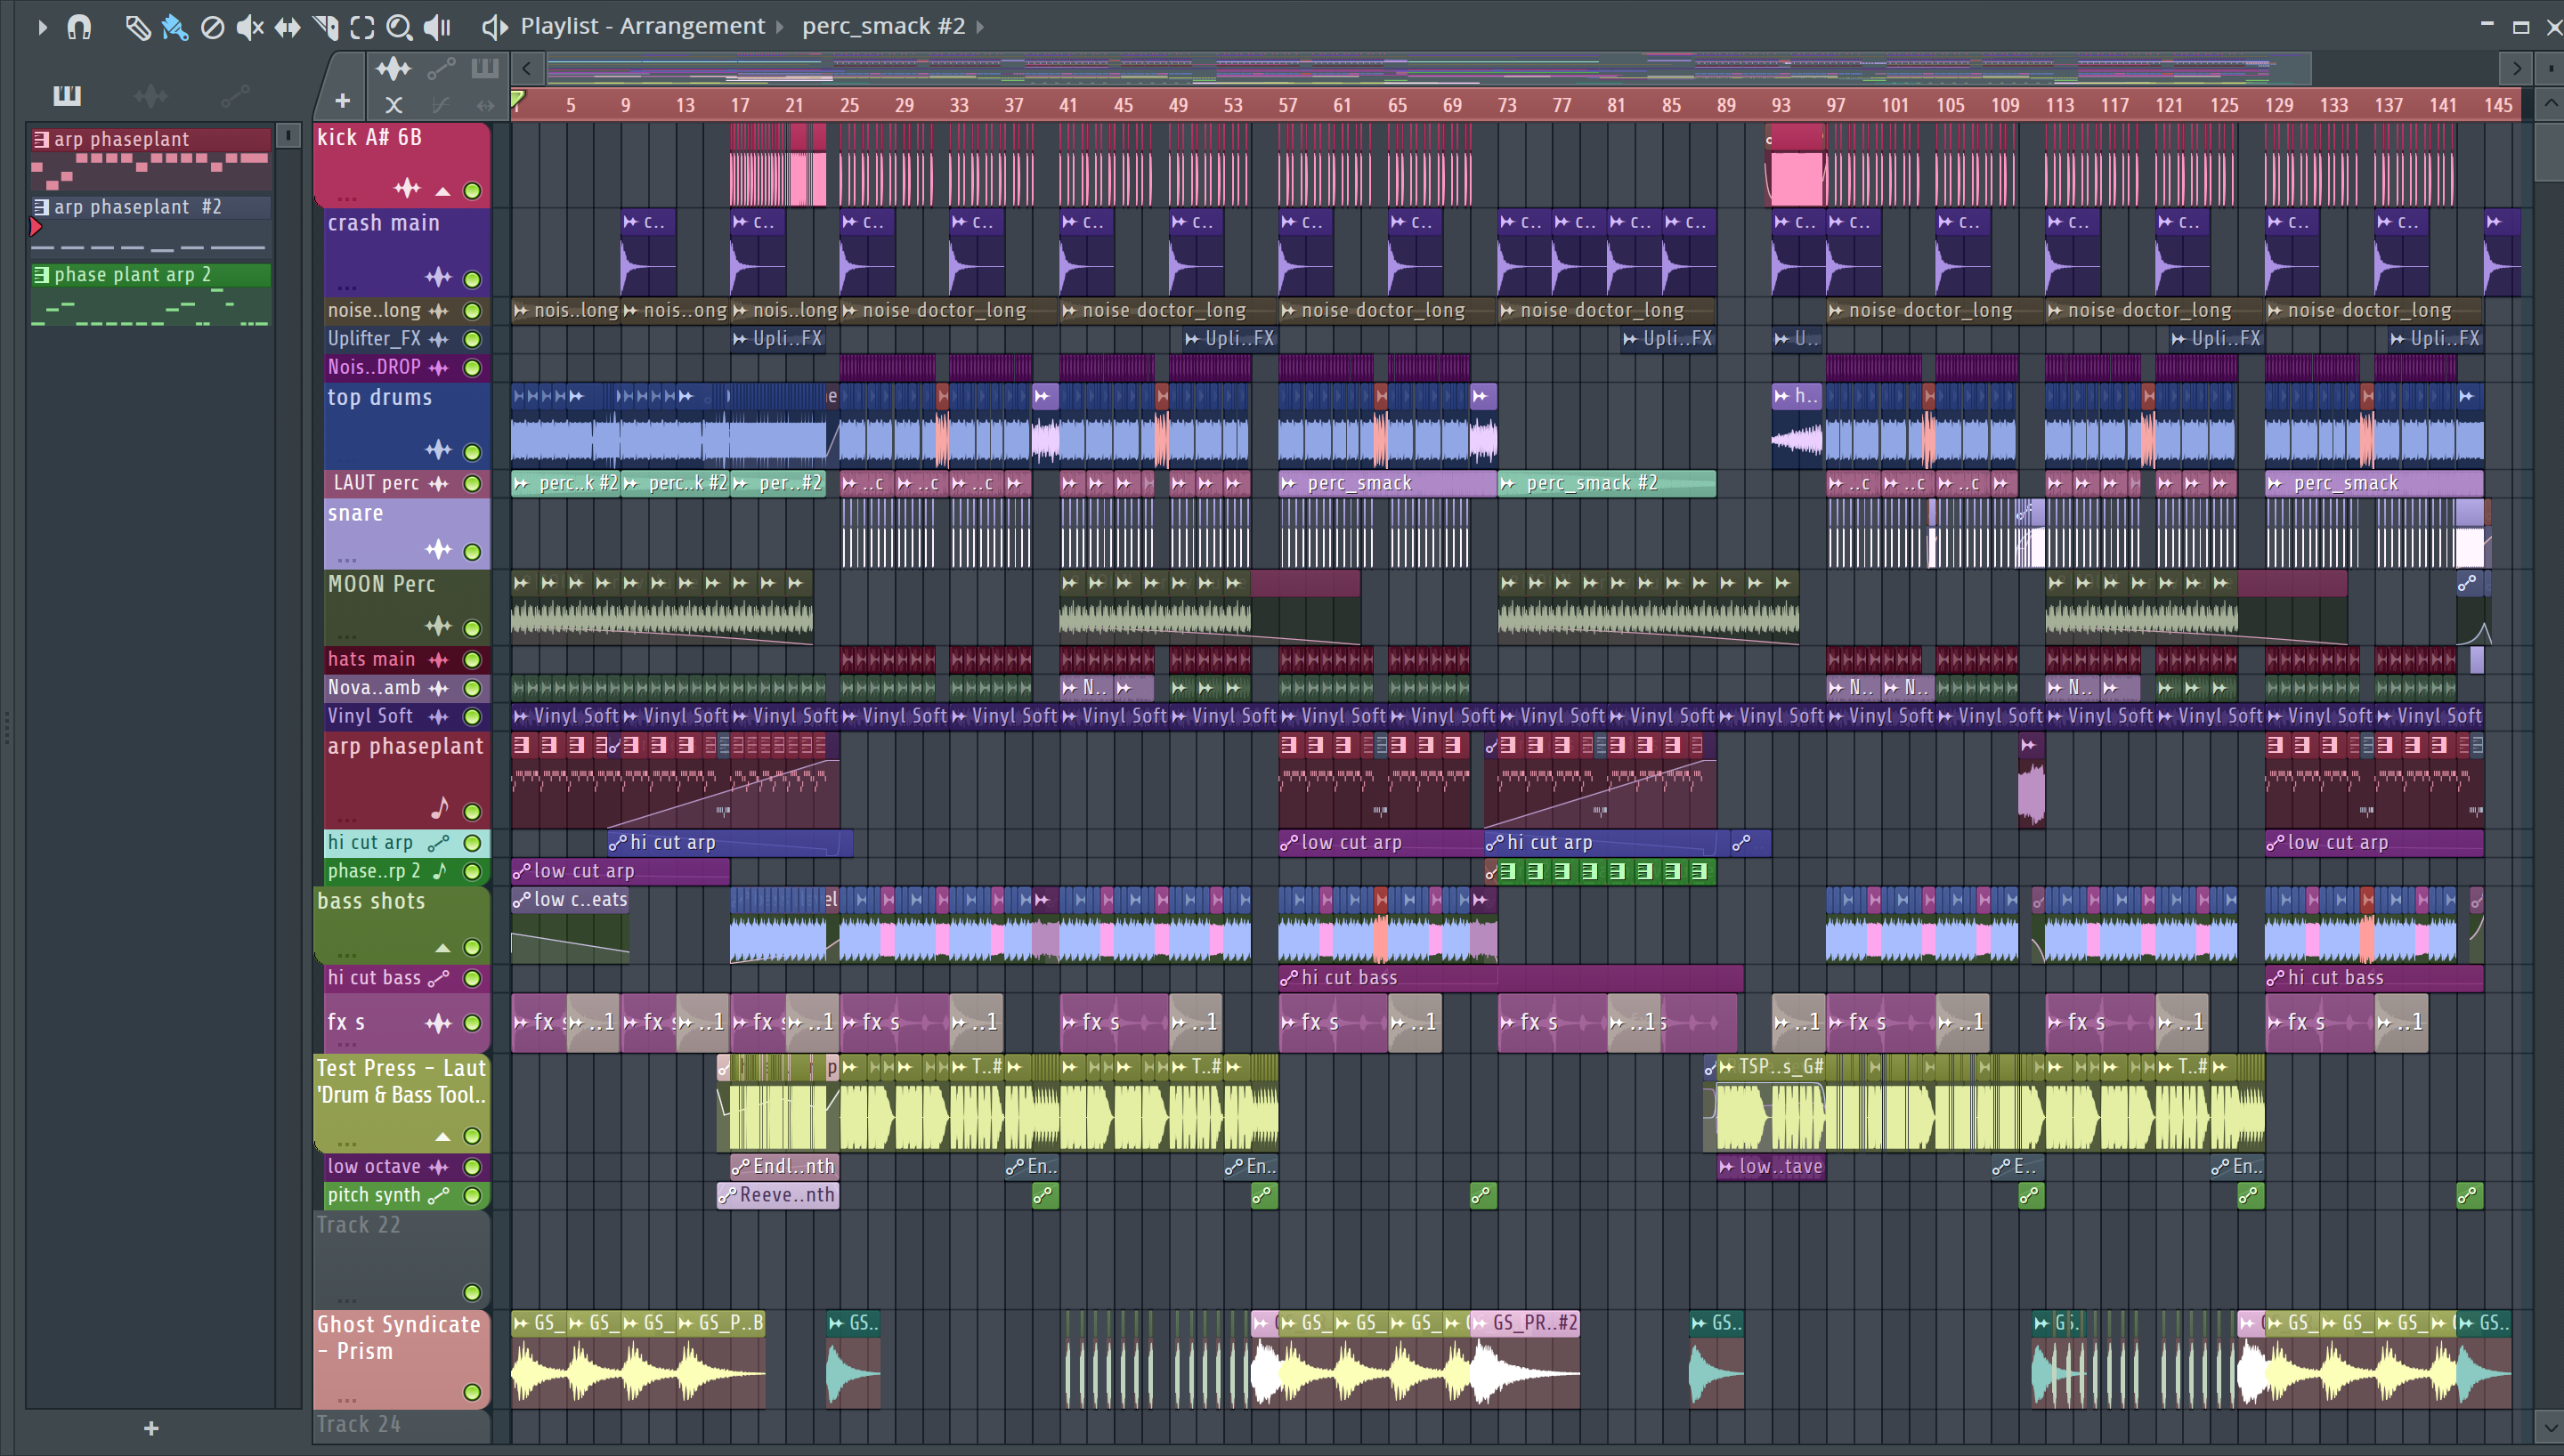Toggle the magnet snap icon
Image resolution: width=2564 pixels, height=1456 pixels.
tap(79, 27)
